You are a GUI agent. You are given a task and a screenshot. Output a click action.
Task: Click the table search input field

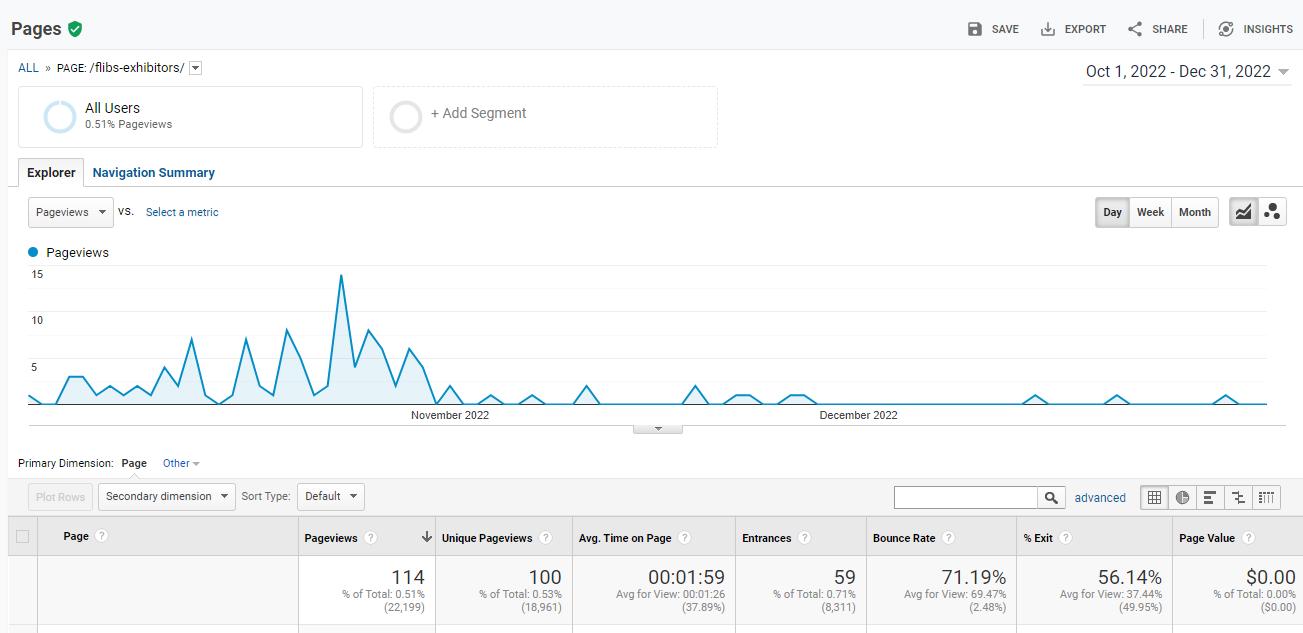966,497
